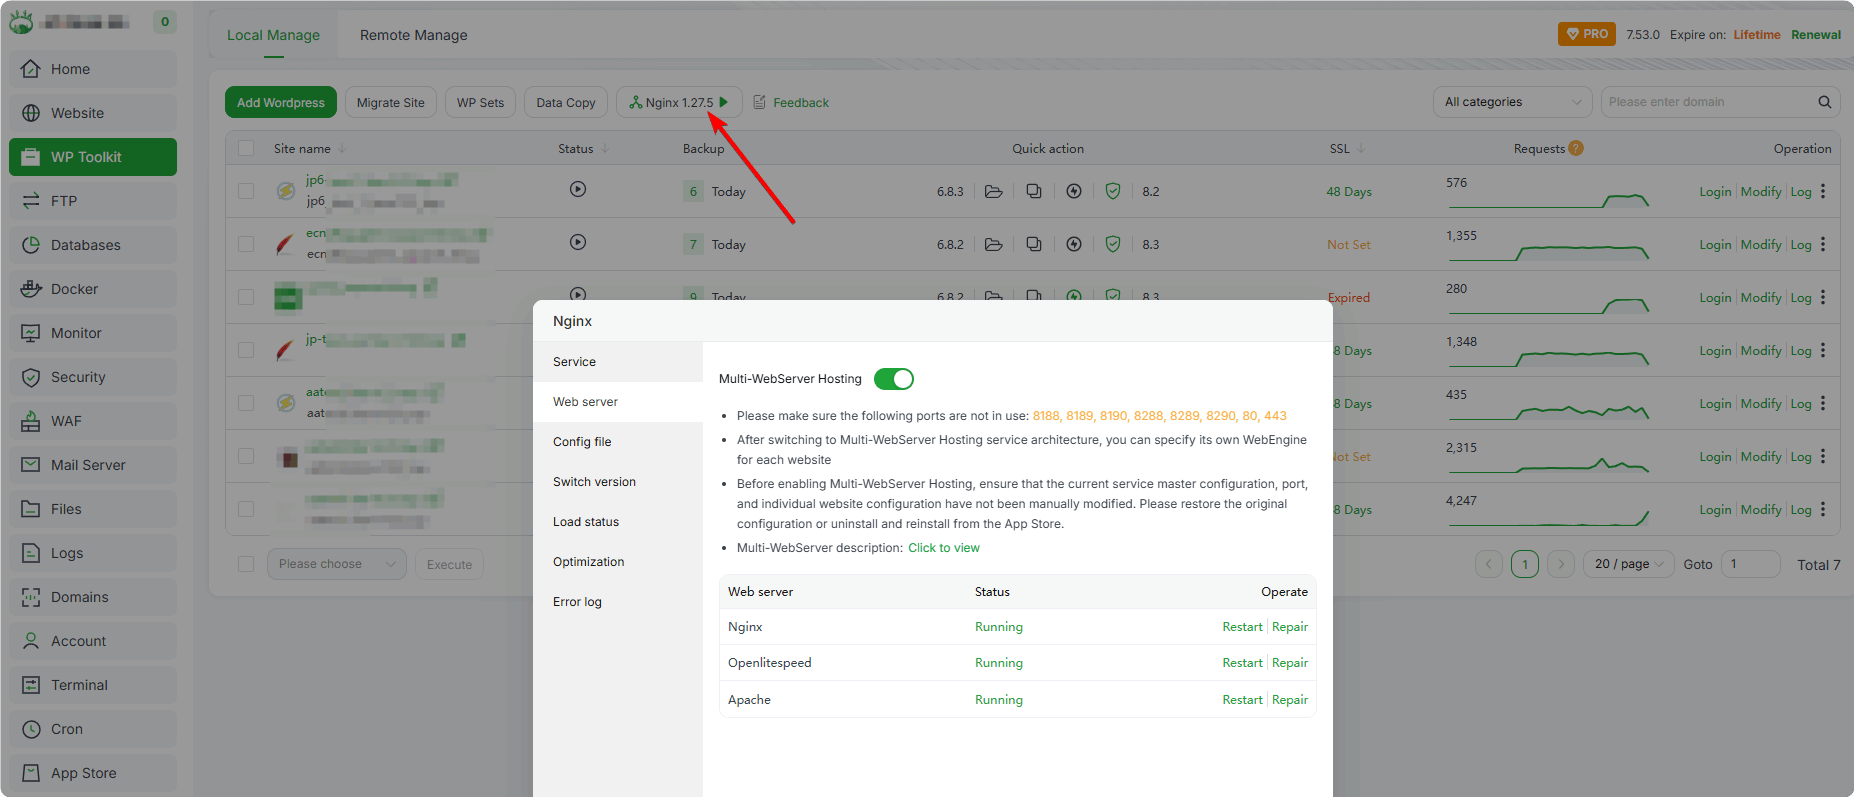Disable the Multi-WebServer Hosting switch
Screen dimensions: 1854x797
pyautogui.click(x=894, y=379)
